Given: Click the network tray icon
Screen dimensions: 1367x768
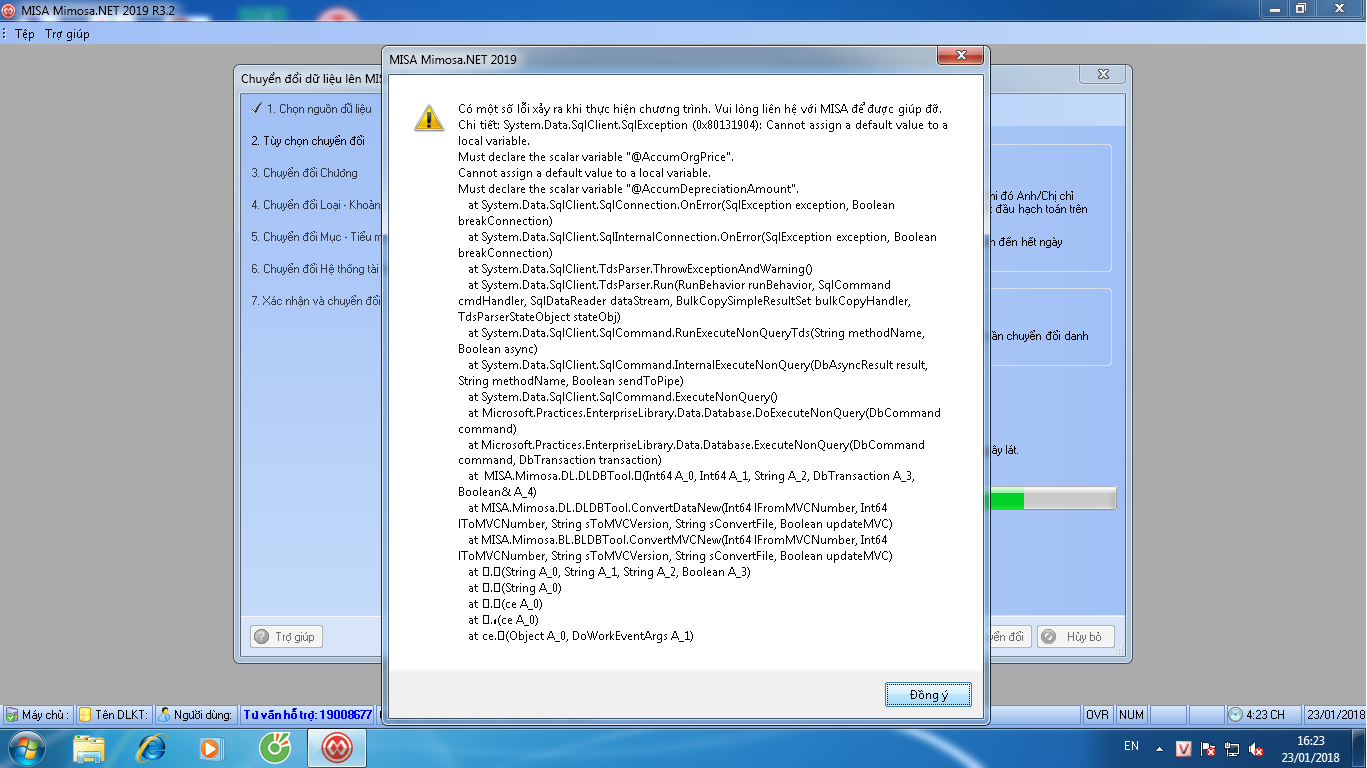Looking at the screenshot, I should [x=1232, y=748].
